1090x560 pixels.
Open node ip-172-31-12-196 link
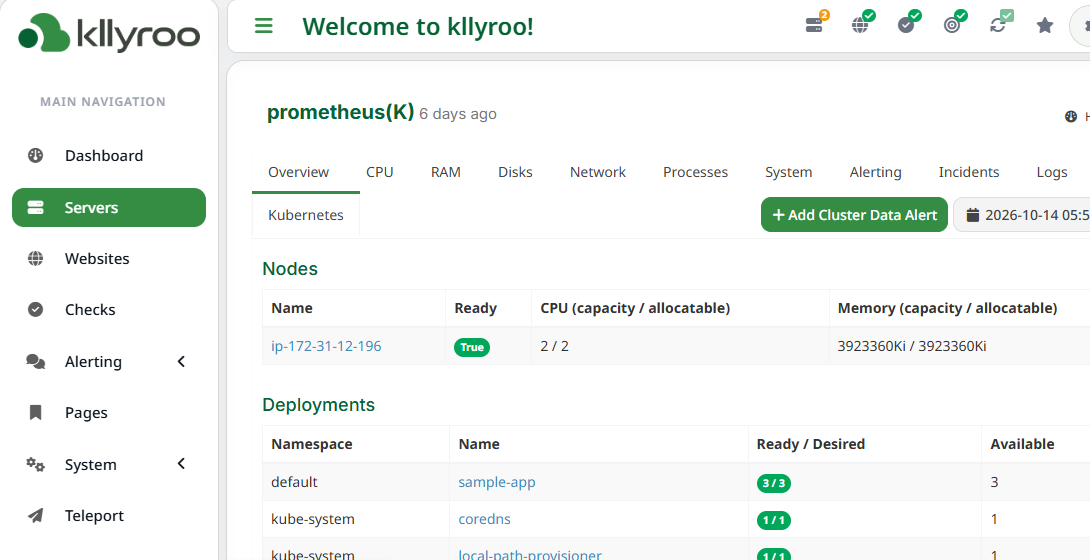point(326,346)
